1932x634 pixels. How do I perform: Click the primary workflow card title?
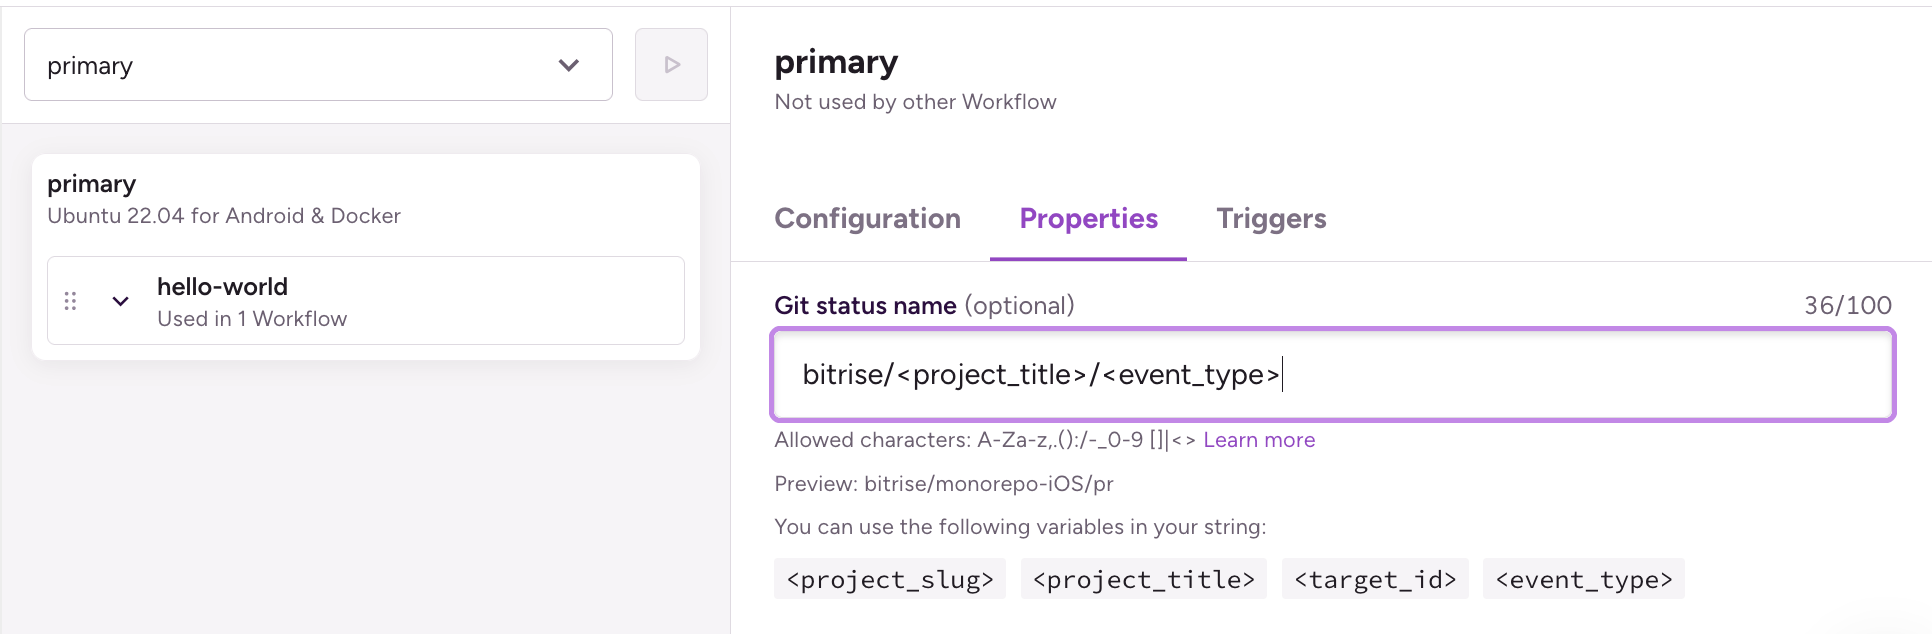point(91,184)
